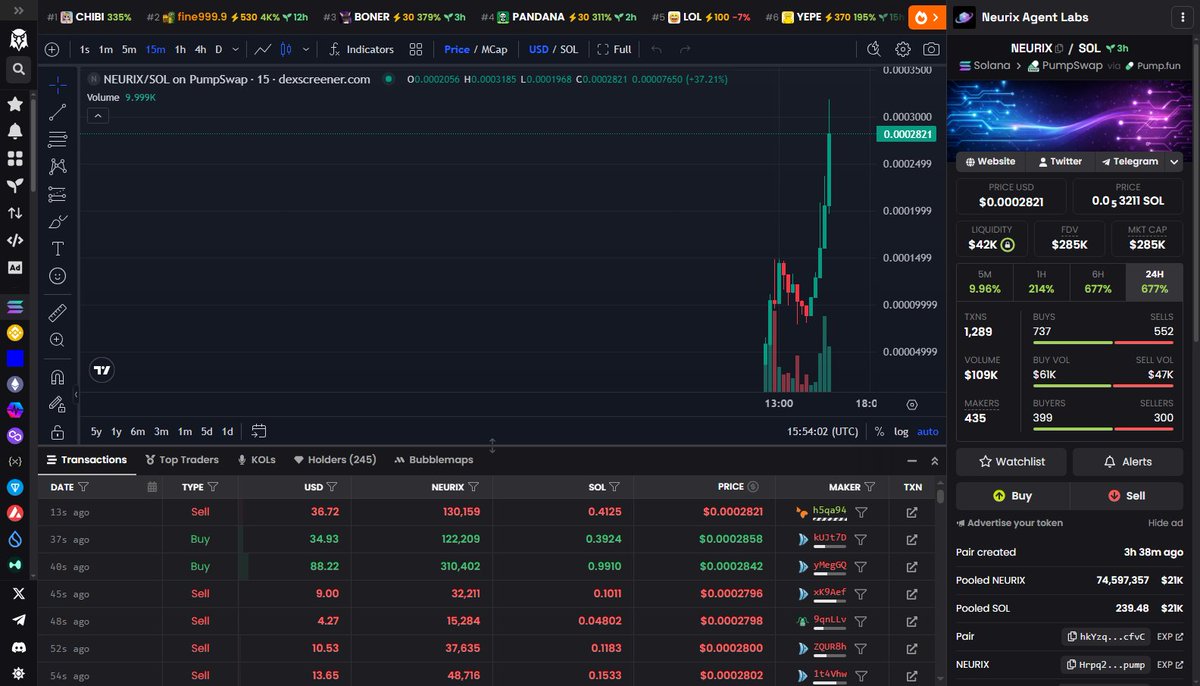The width and height of the screenshot is (1200, 686).
Task: Select the crosshair cursor chart tool
Action: tap(58, 84)
